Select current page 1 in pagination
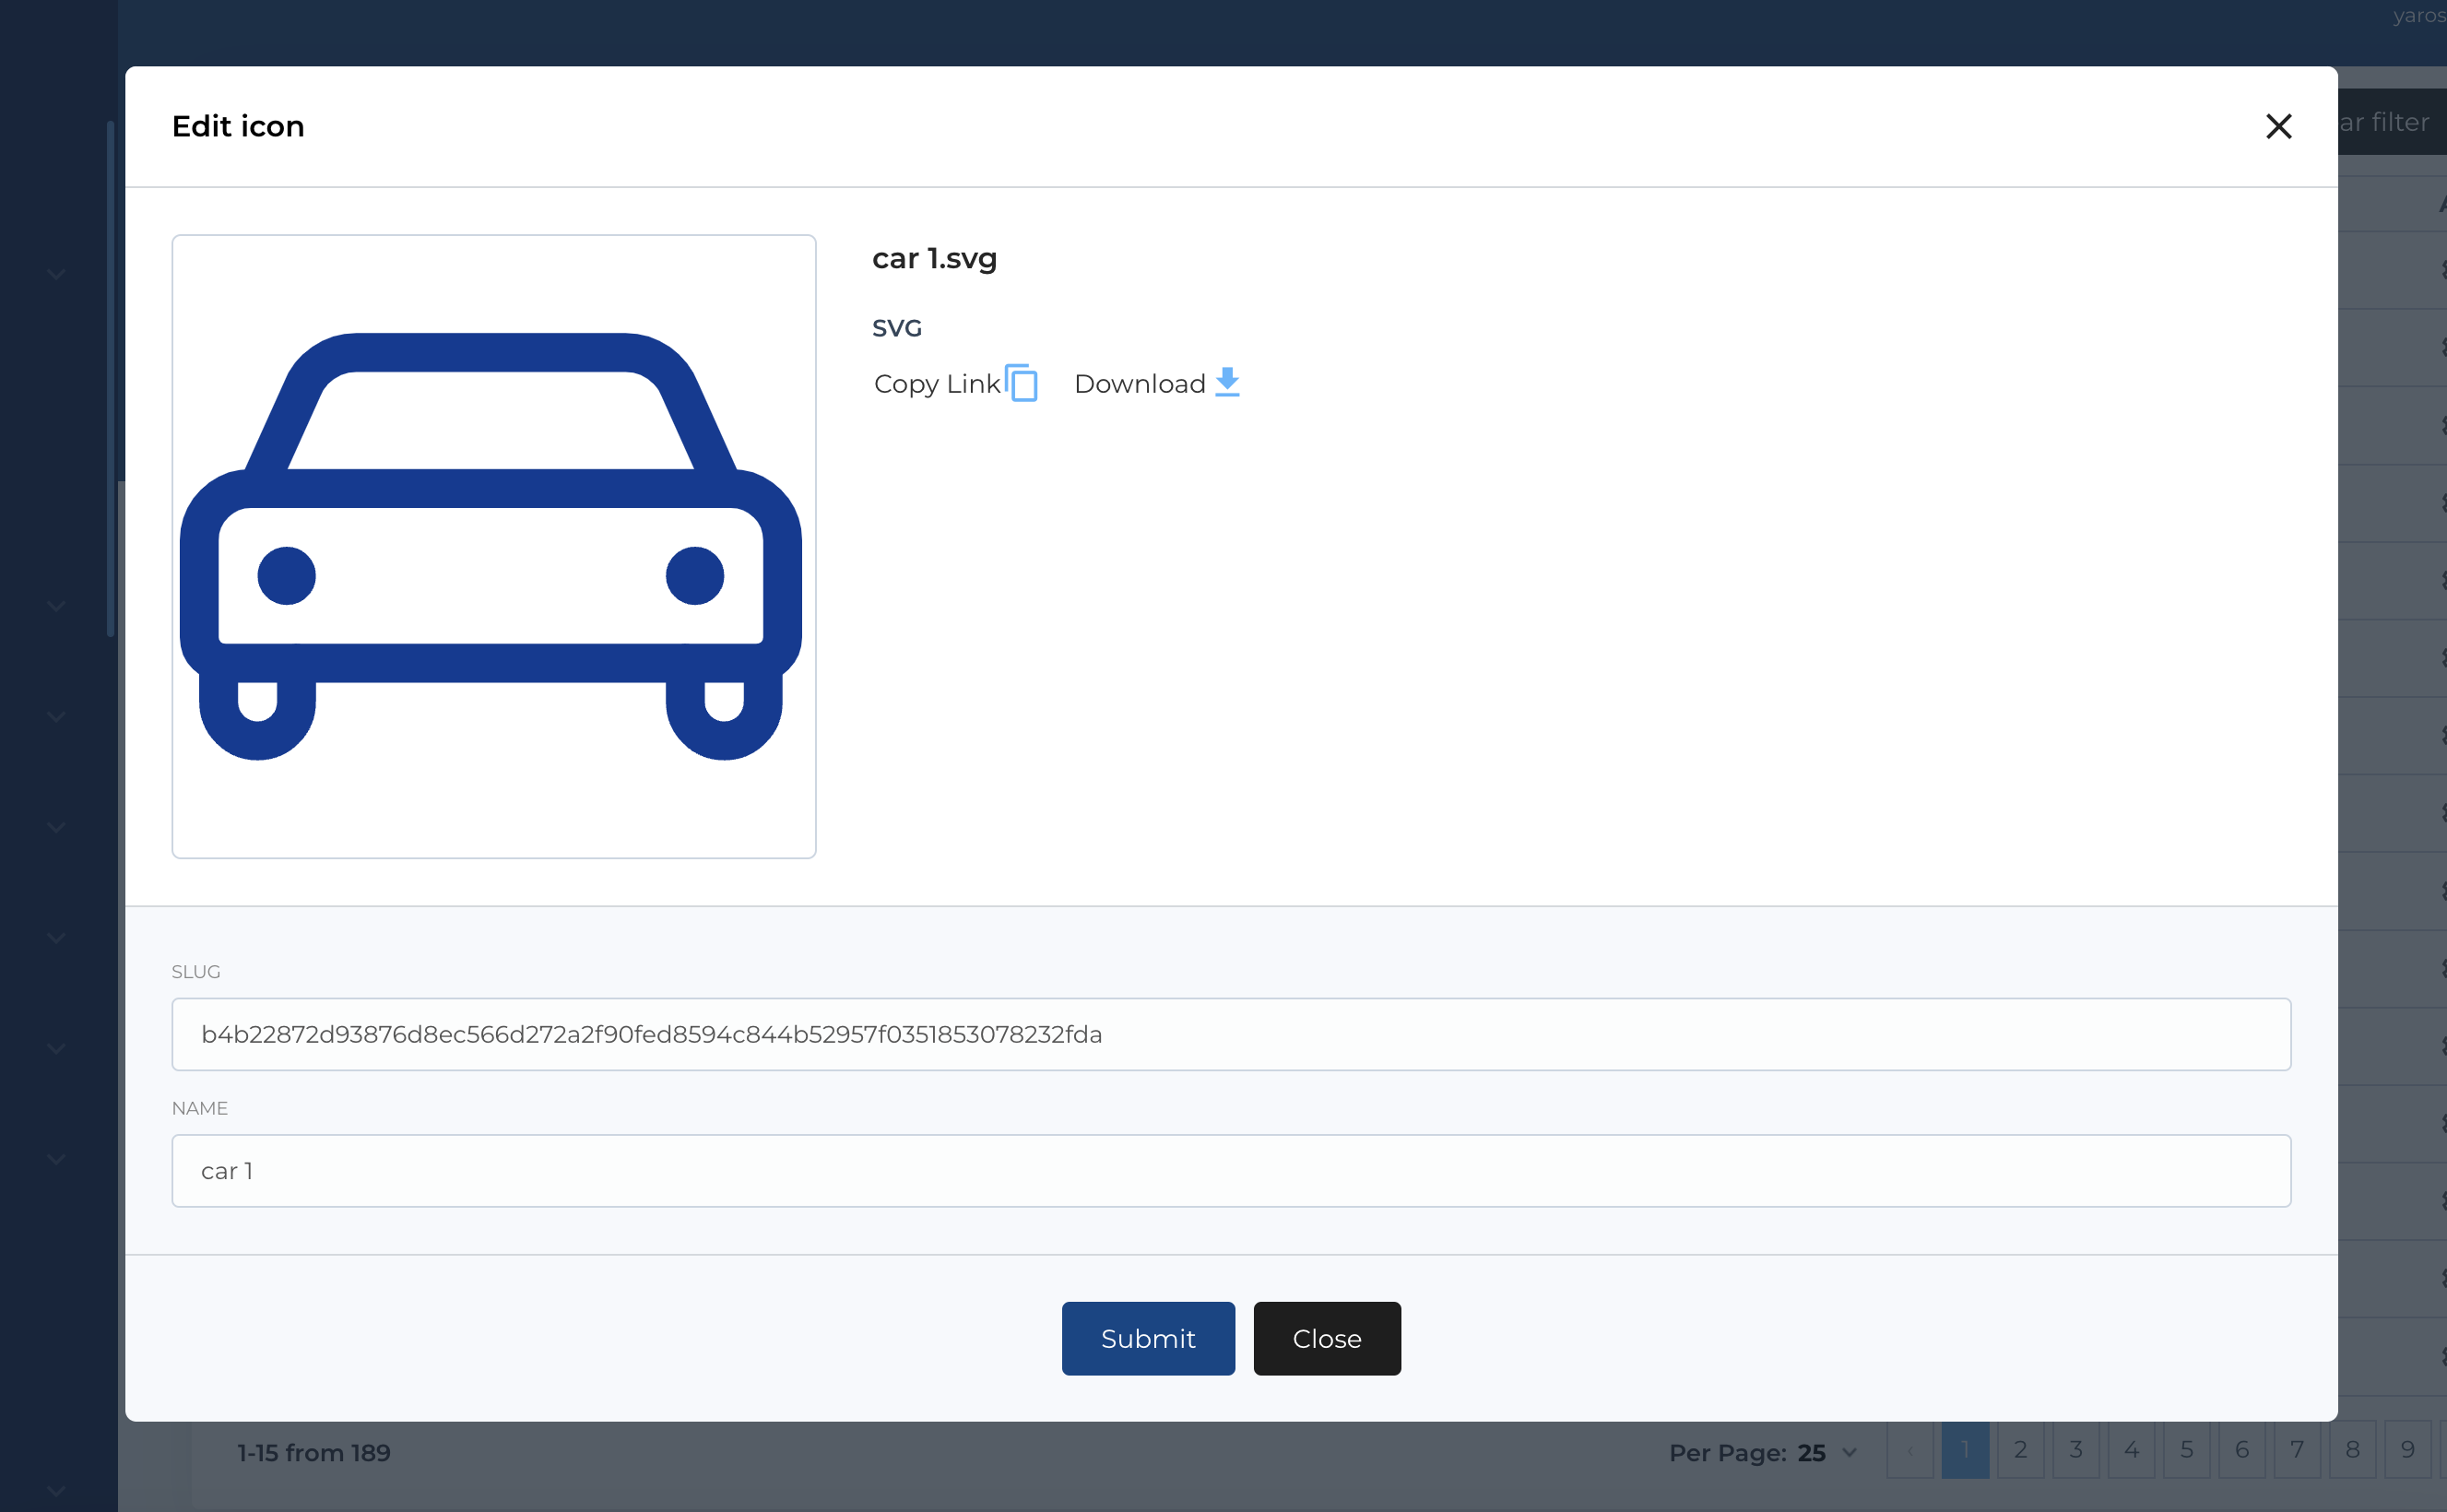 click(1964, 1450)
